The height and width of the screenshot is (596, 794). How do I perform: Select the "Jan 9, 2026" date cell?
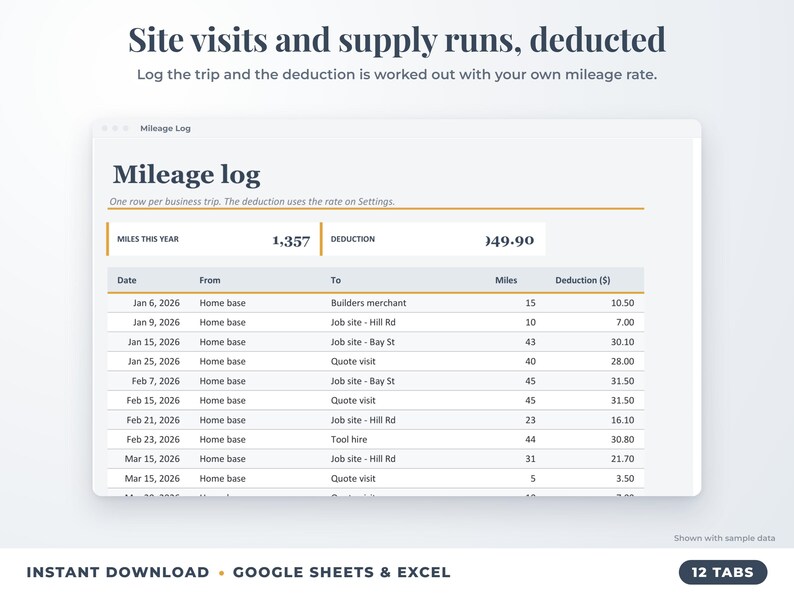156,322
